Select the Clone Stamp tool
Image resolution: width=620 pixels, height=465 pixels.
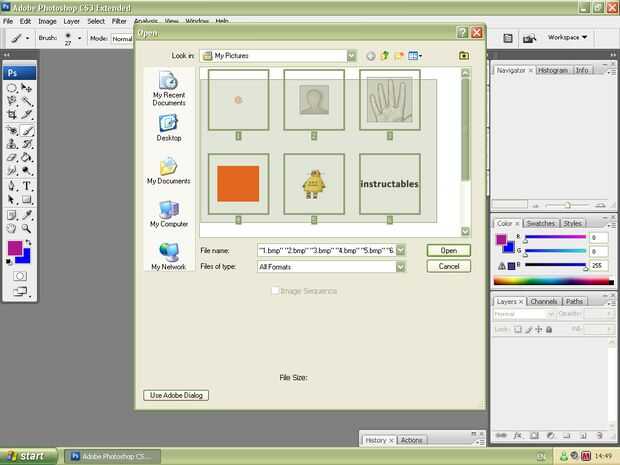(11, 144)
